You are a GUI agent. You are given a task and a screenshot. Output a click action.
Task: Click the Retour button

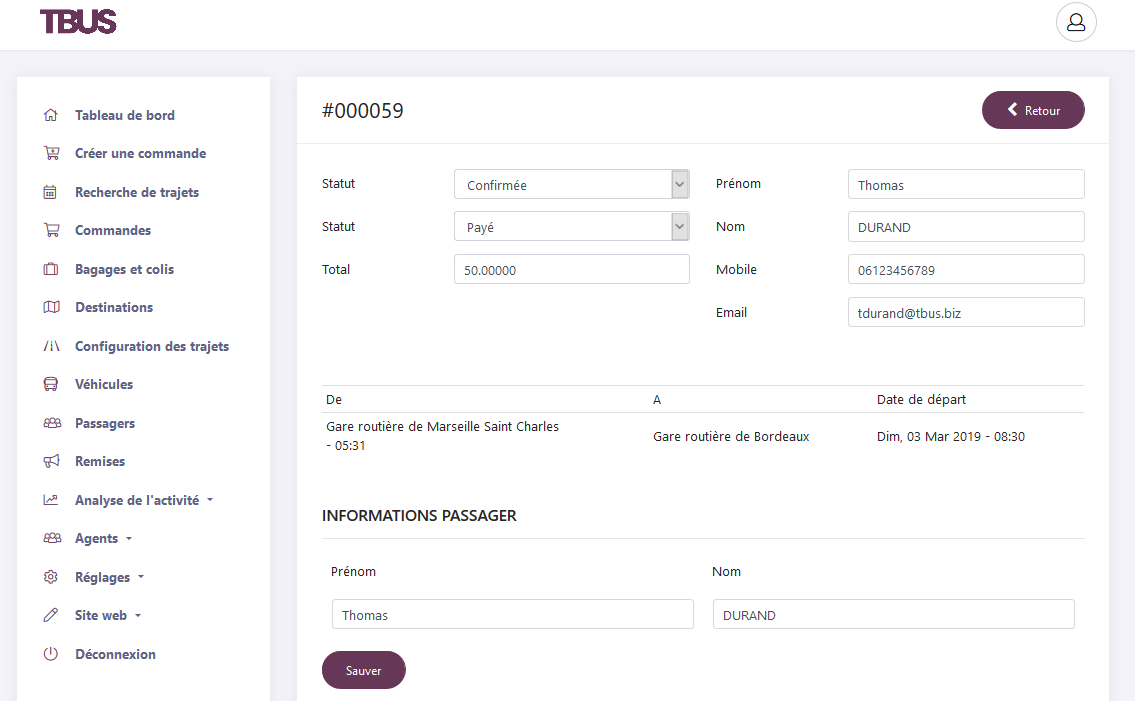1033,110
